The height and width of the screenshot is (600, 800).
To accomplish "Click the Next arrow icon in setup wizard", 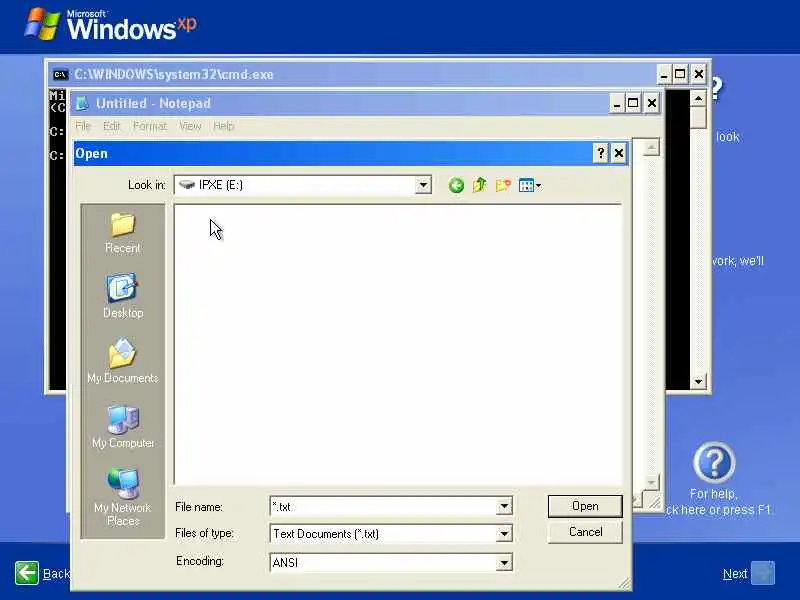I will (763, 573).
